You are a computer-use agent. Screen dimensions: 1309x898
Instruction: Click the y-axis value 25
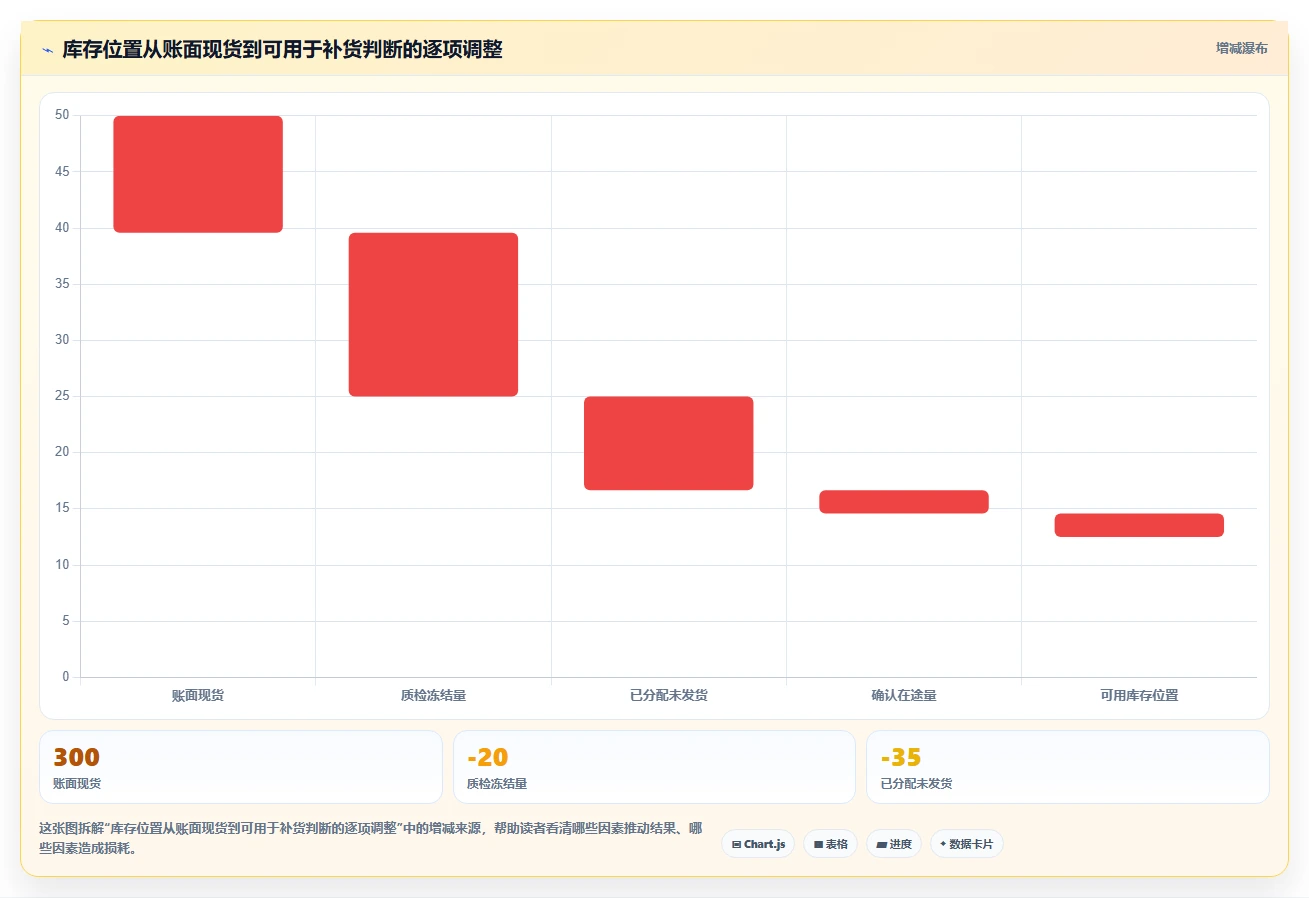[62, 396]
